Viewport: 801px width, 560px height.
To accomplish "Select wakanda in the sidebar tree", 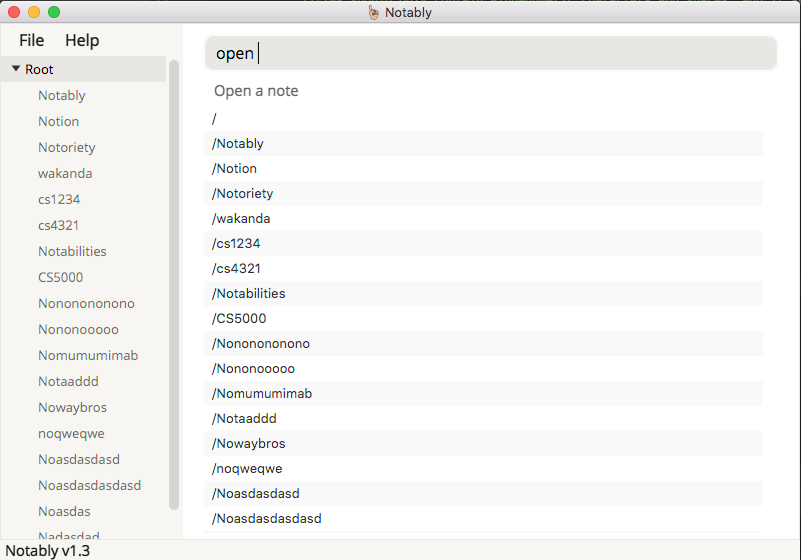I will click(x=65, y=174).
